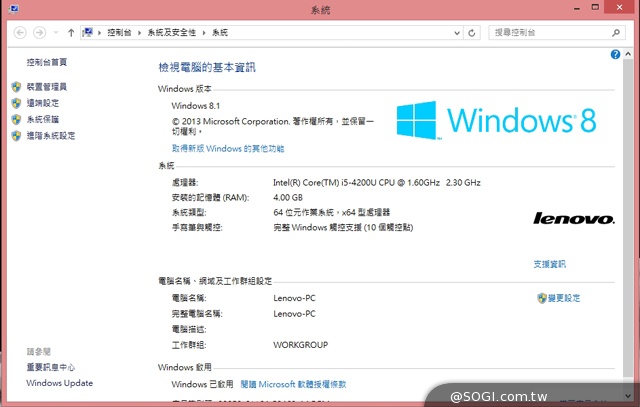Screen dimensions: 640x407
Task: Click the Forward navigation arrow
Action: [x=39, y=33]
